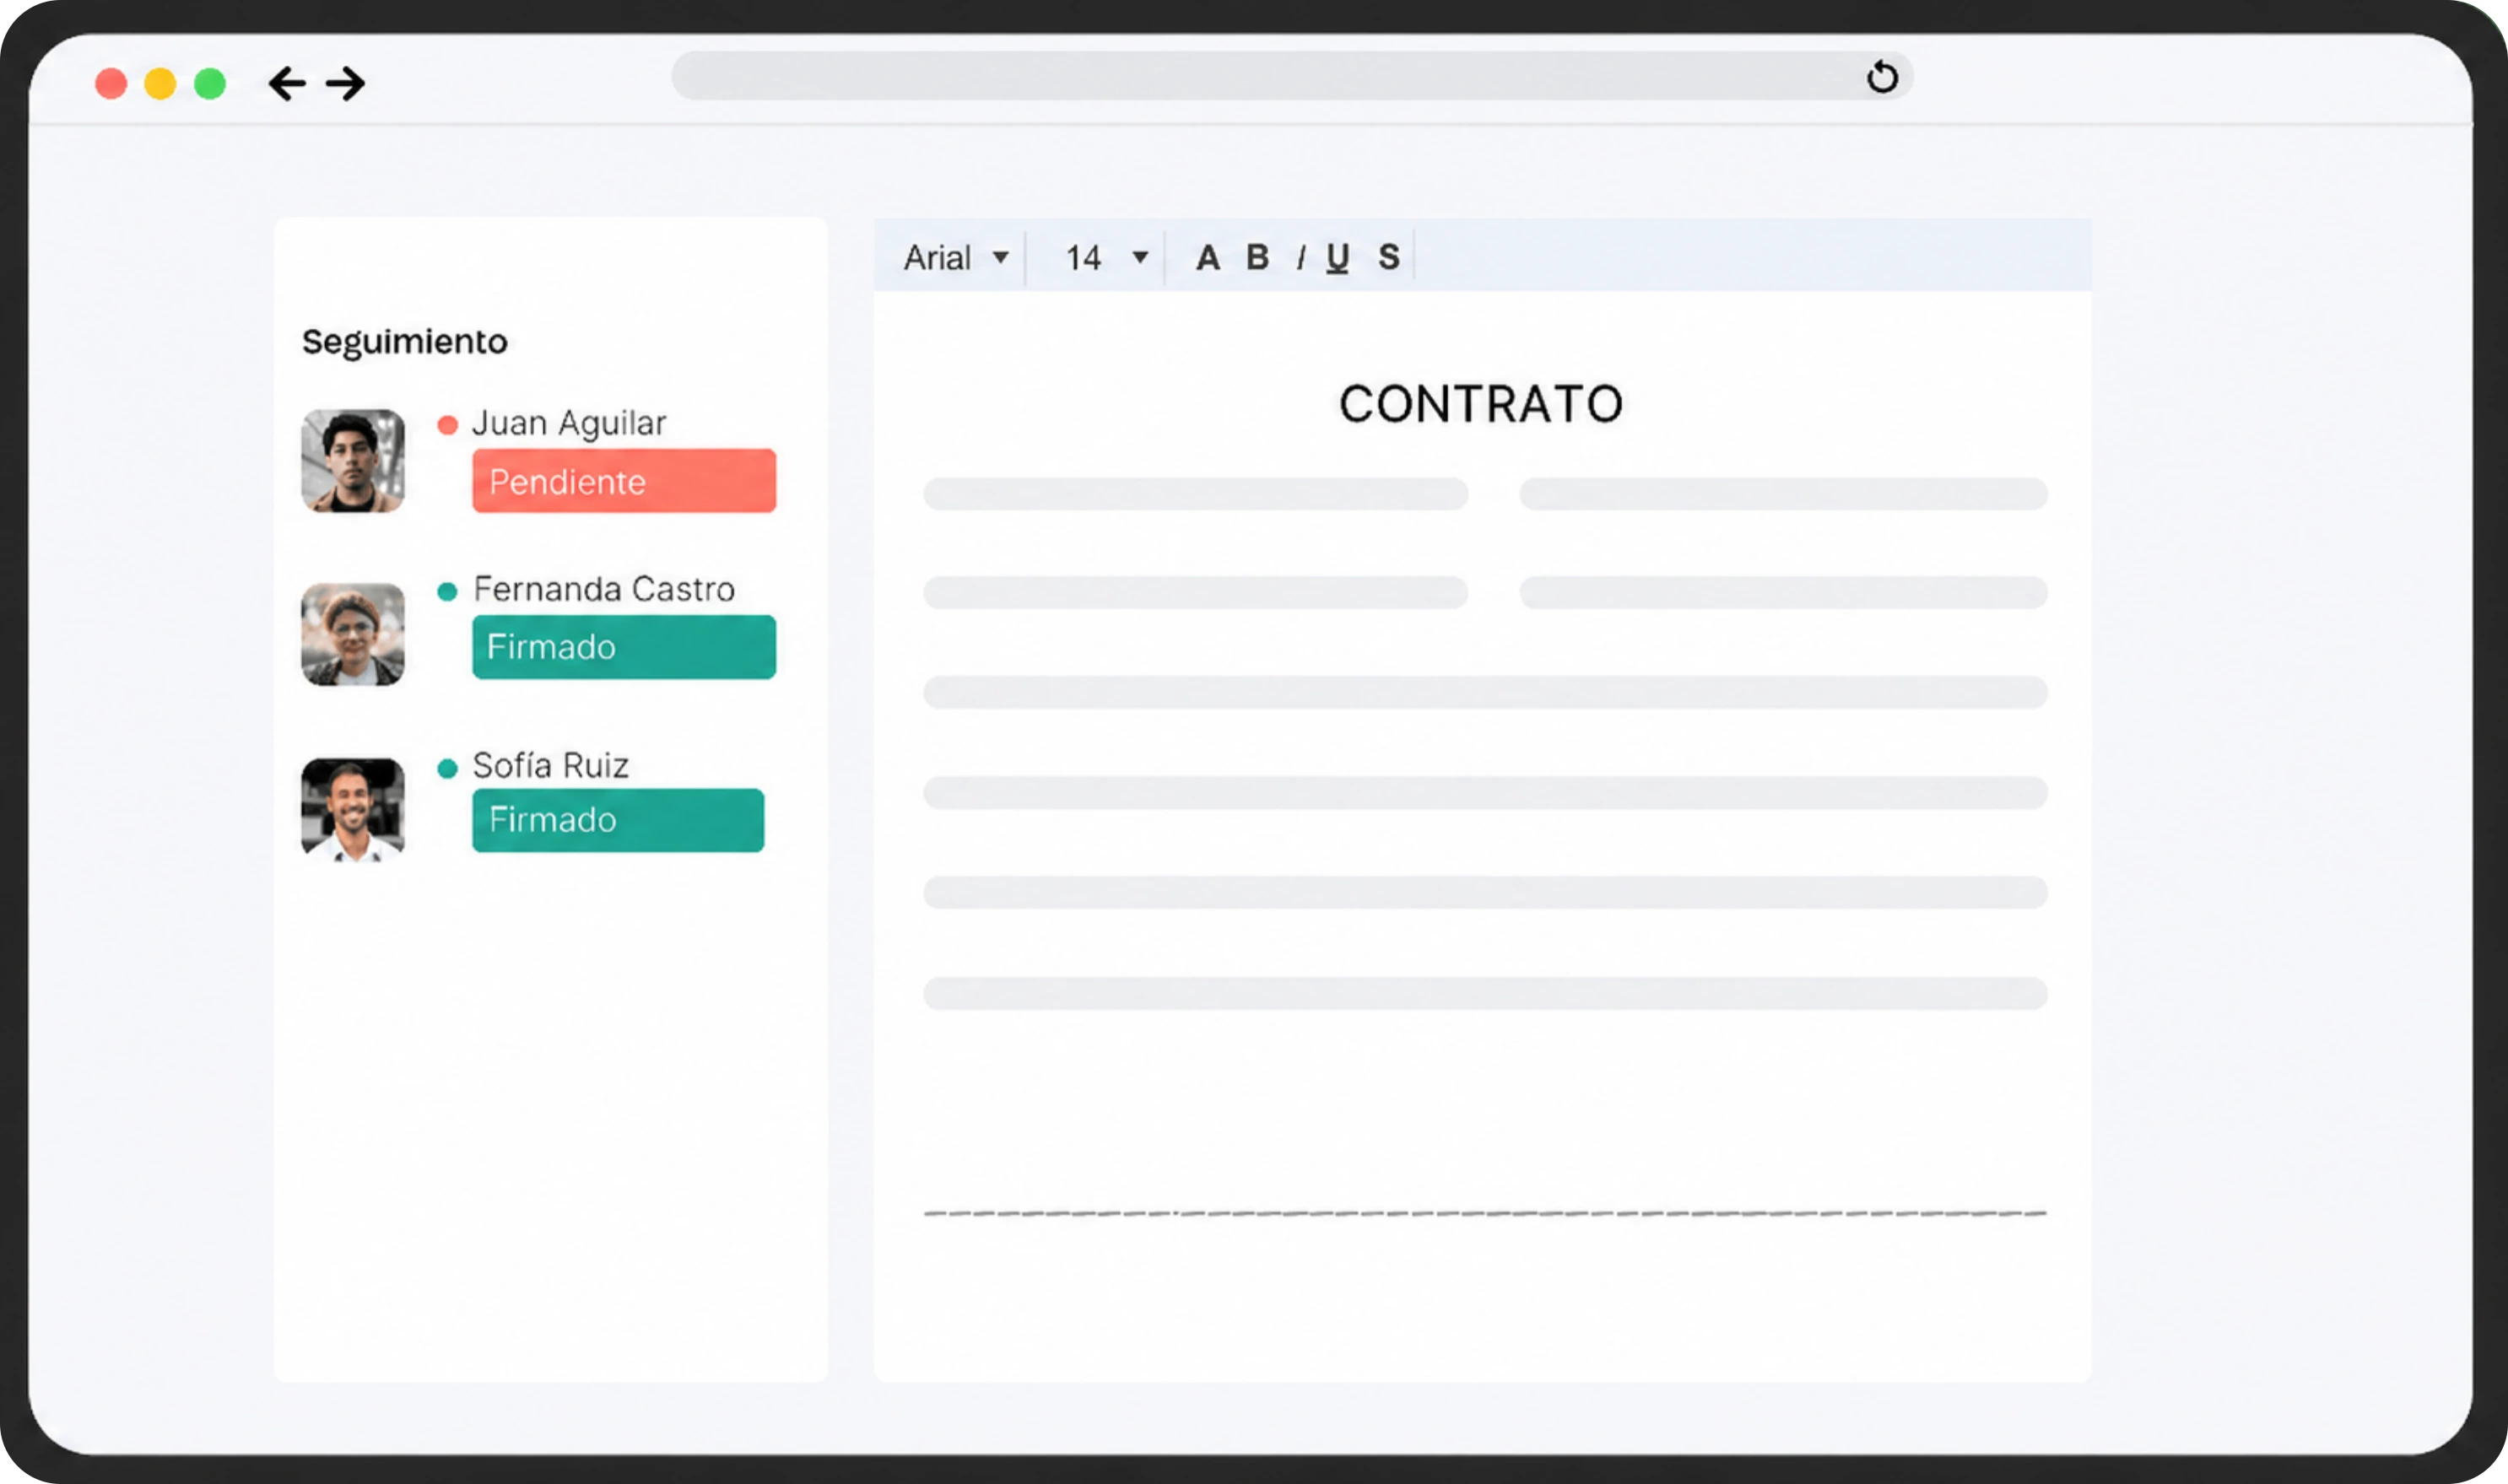Image resolution: width=2508 pixels, height=1484 pixels.
Task: Select the name Fernanda Castro
Action: (604, 589)
